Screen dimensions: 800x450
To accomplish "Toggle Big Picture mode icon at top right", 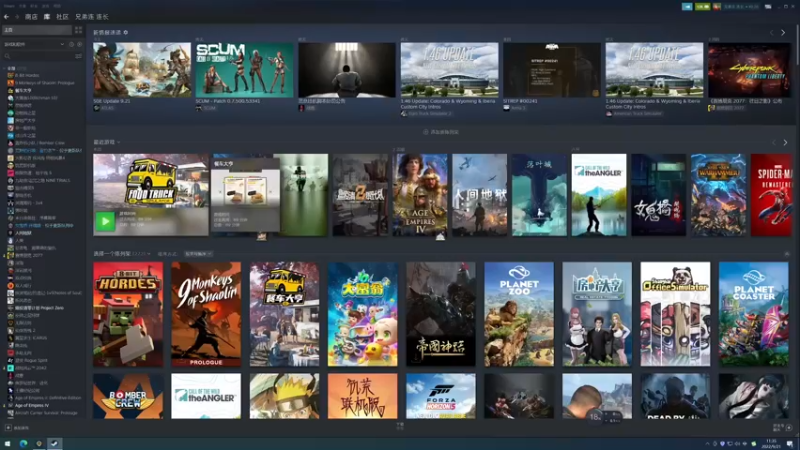I will point(768,7).
